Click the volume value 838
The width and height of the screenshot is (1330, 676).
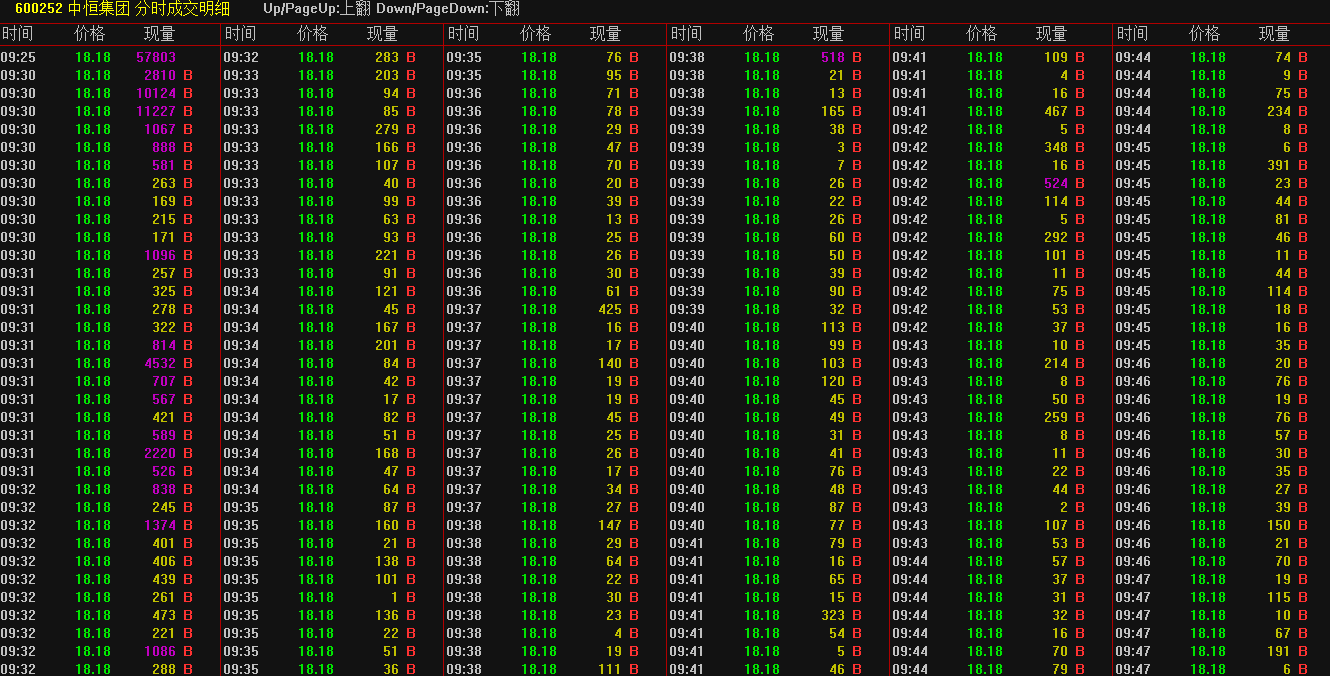click(164, 489)
